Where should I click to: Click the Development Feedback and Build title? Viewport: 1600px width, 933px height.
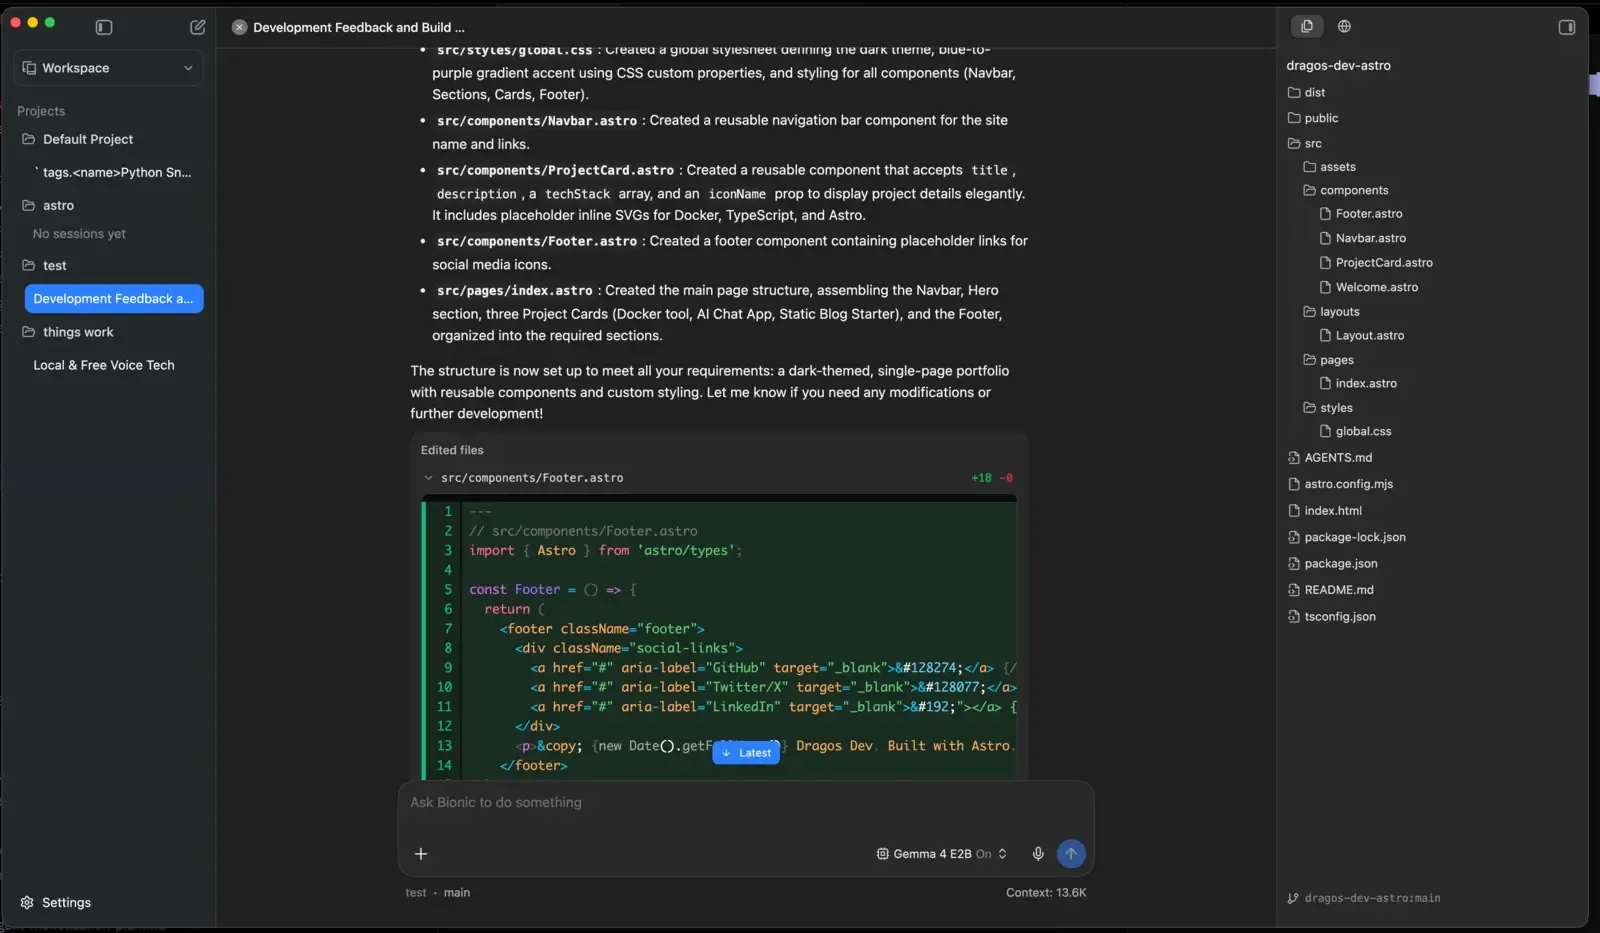click(359, 27)
